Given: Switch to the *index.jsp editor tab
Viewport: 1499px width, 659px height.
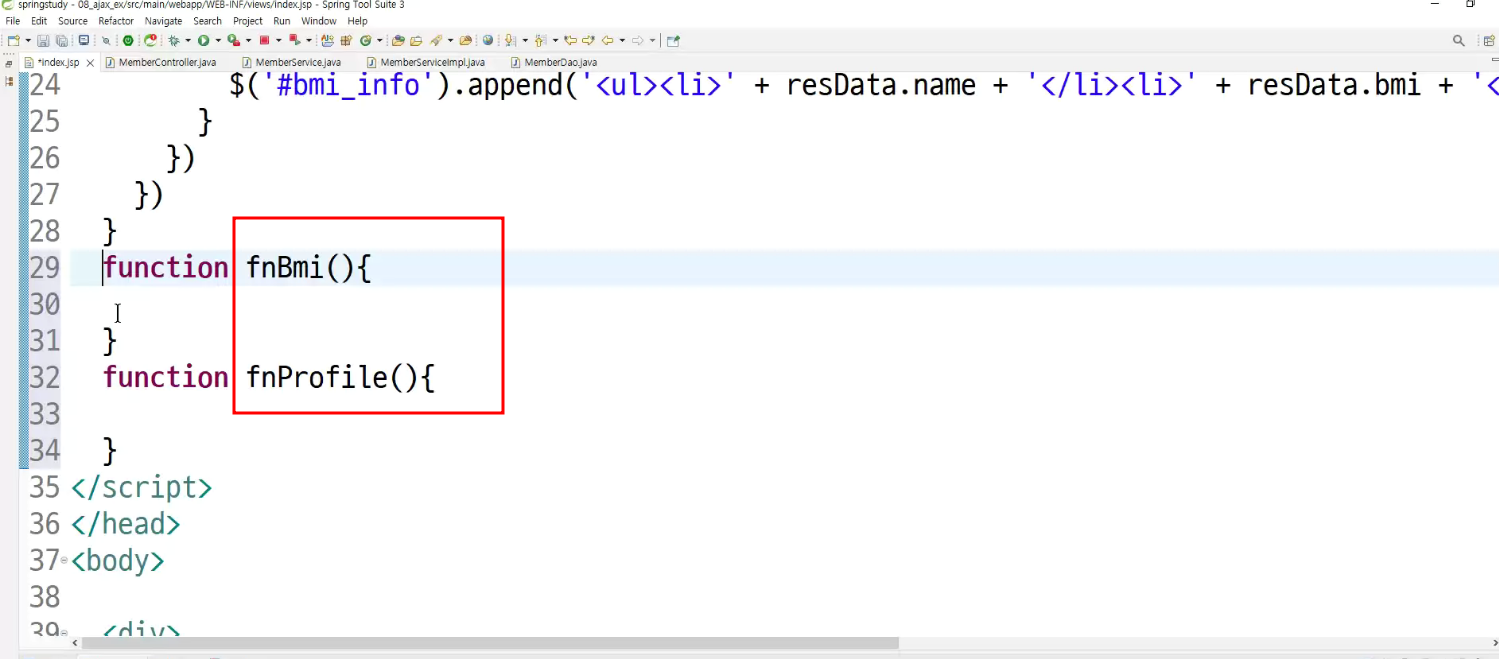Looking at the screenshot, I should click(58, 62).
